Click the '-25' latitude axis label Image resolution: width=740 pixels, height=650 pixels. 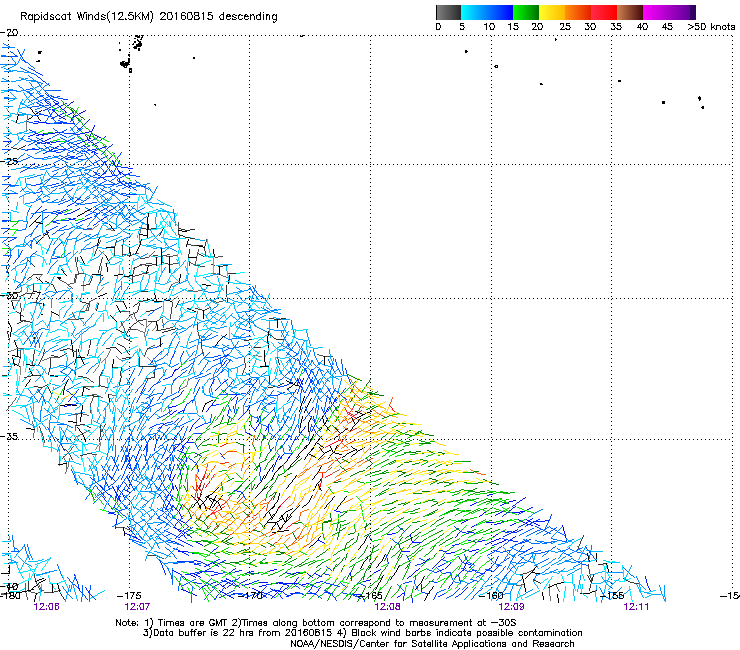[x=9, y=161]
